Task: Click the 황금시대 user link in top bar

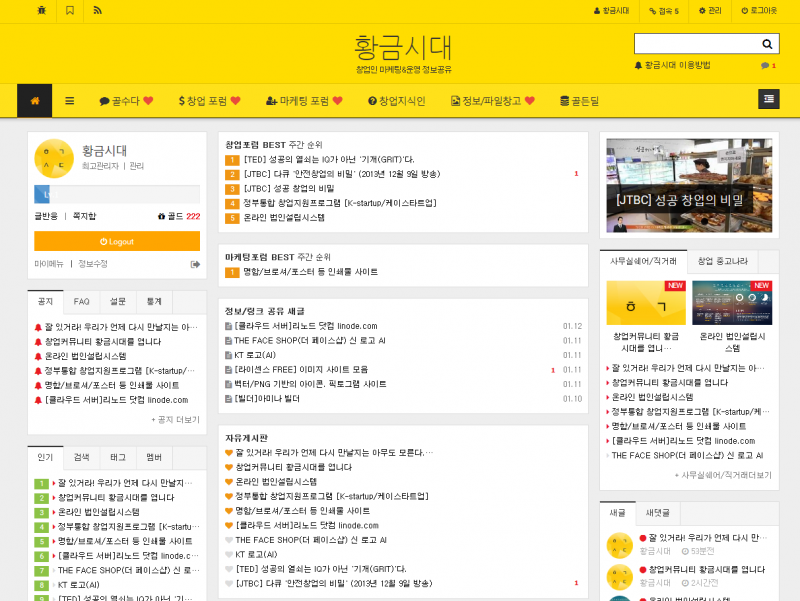Action: [612, 11]
